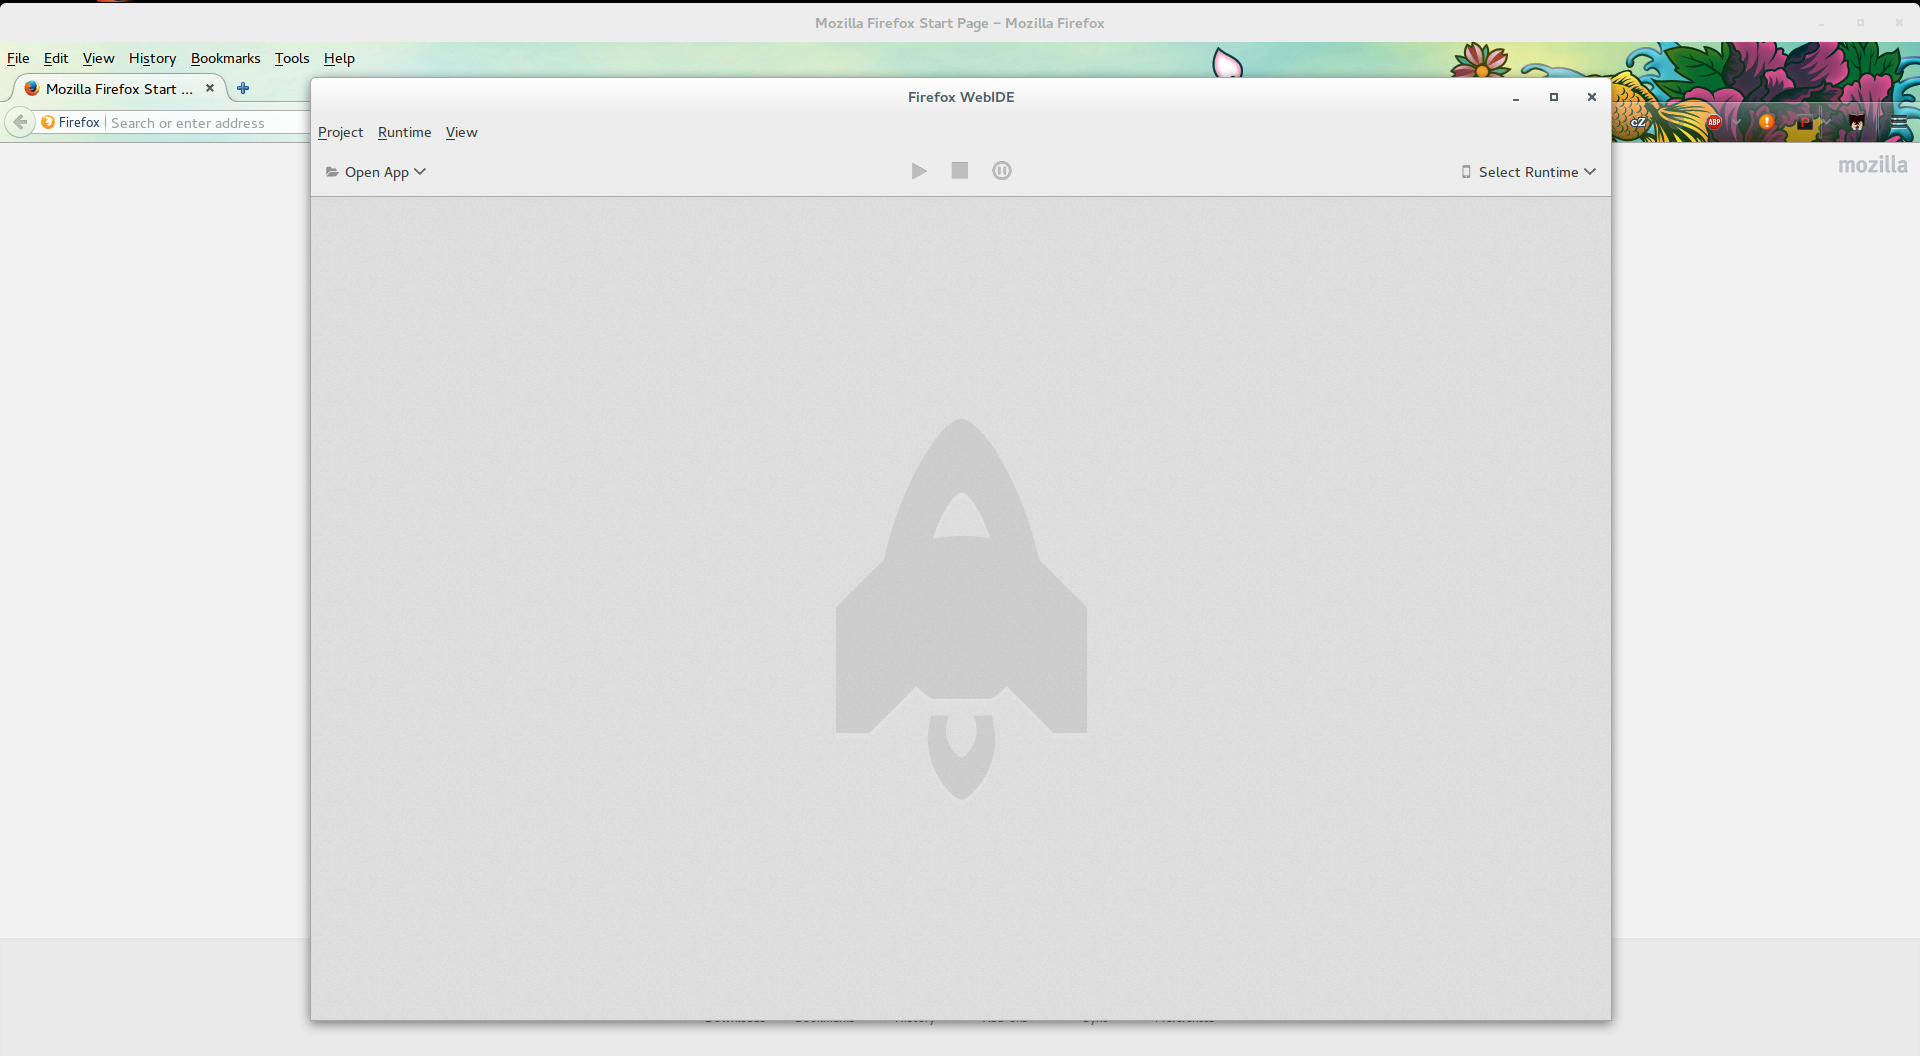Open the dropdown arrow beside ABP icon
Screen dimensions: 1920x1056
click(x=1738, y=122)
